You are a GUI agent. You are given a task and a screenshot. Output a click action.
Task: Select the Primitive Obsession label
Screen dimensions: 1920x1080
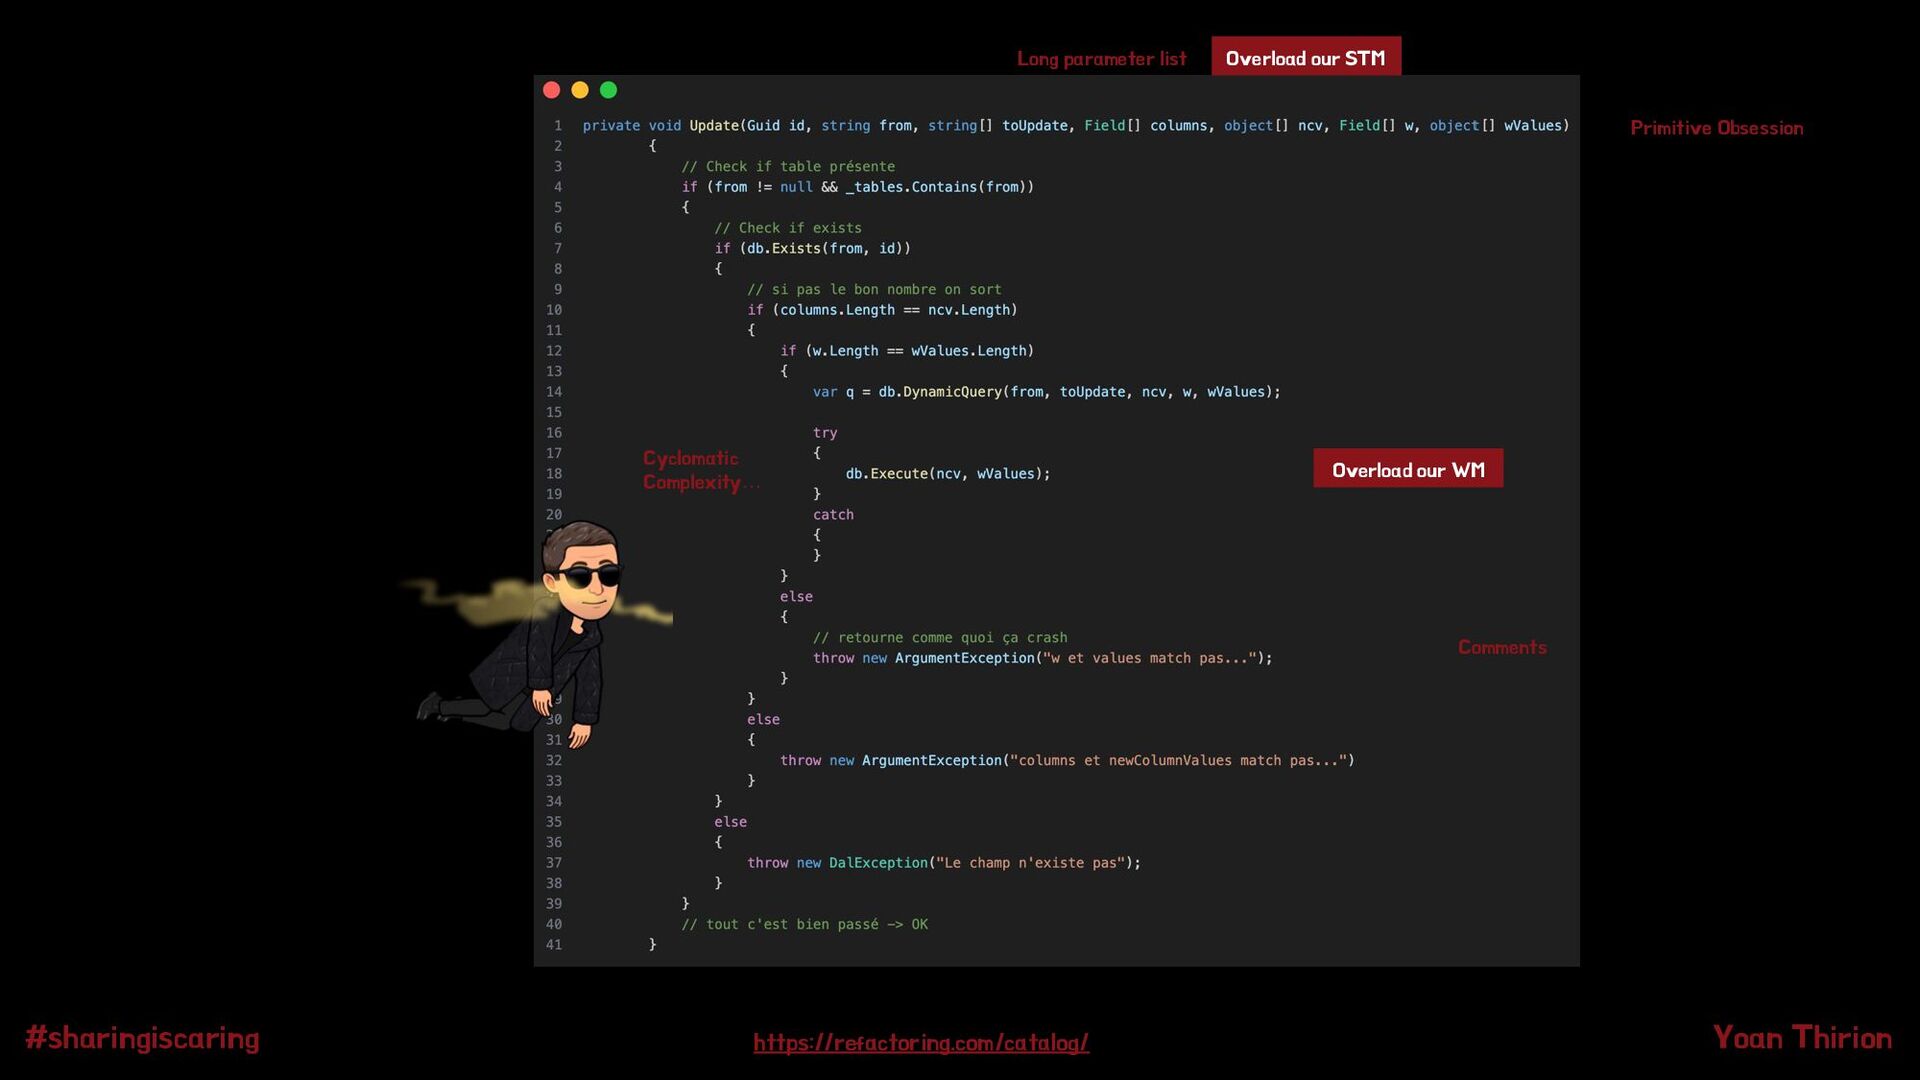click(1716, 128)
